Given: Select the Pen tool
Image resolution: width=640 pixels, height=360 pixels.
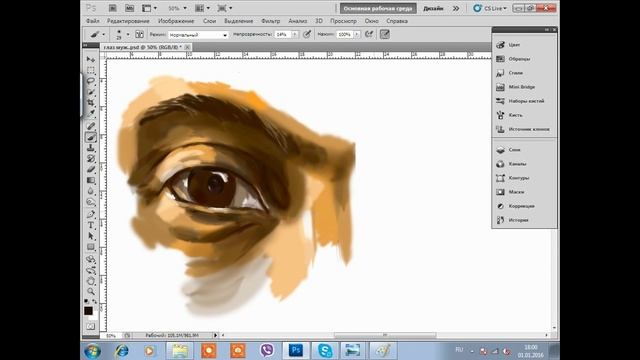Looking at the screenshot, I should click(x=91, y=214).
